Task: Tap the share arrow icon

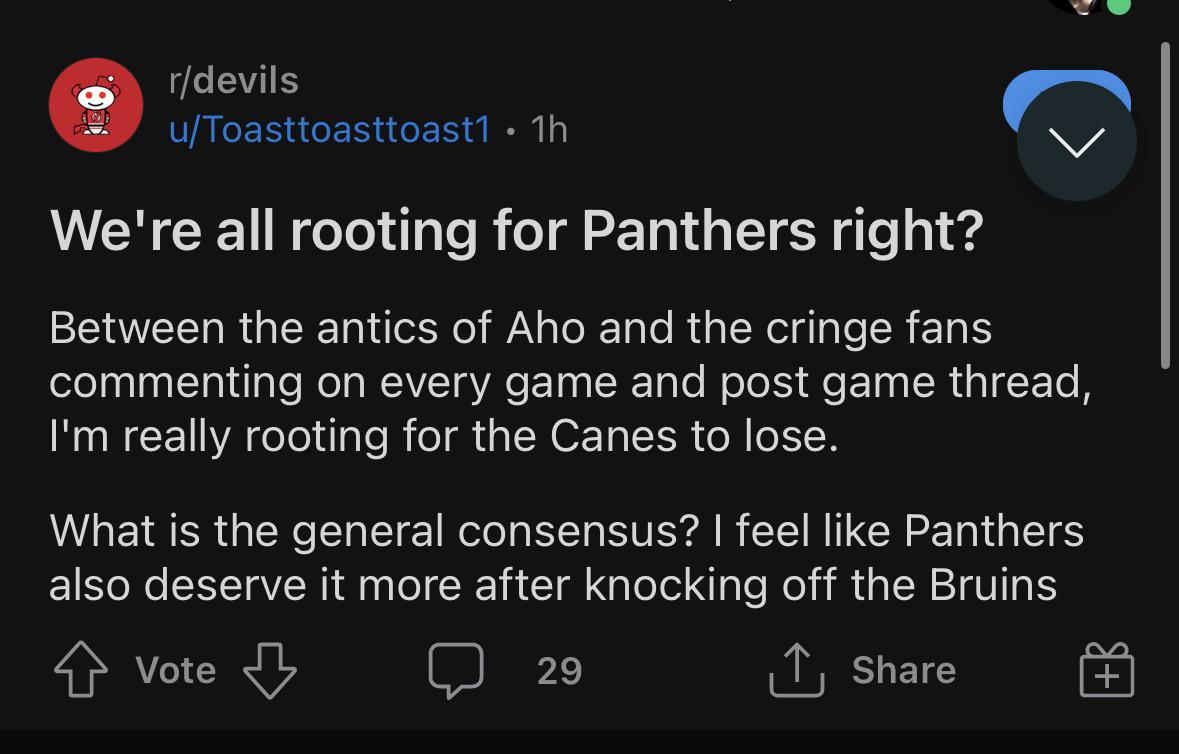Action: click(795, 670)
